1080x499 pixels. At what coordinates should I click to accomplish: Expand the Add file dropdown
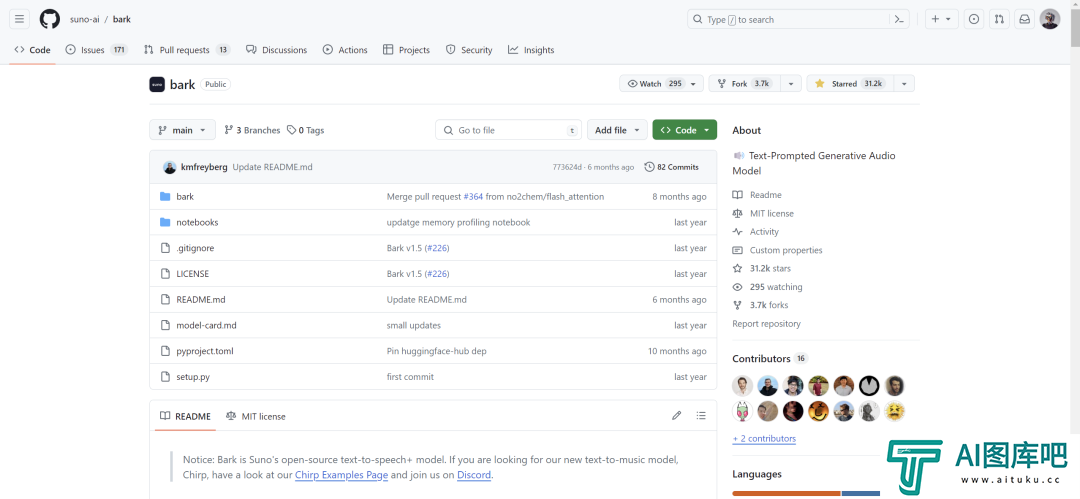[x=616, y=130]
